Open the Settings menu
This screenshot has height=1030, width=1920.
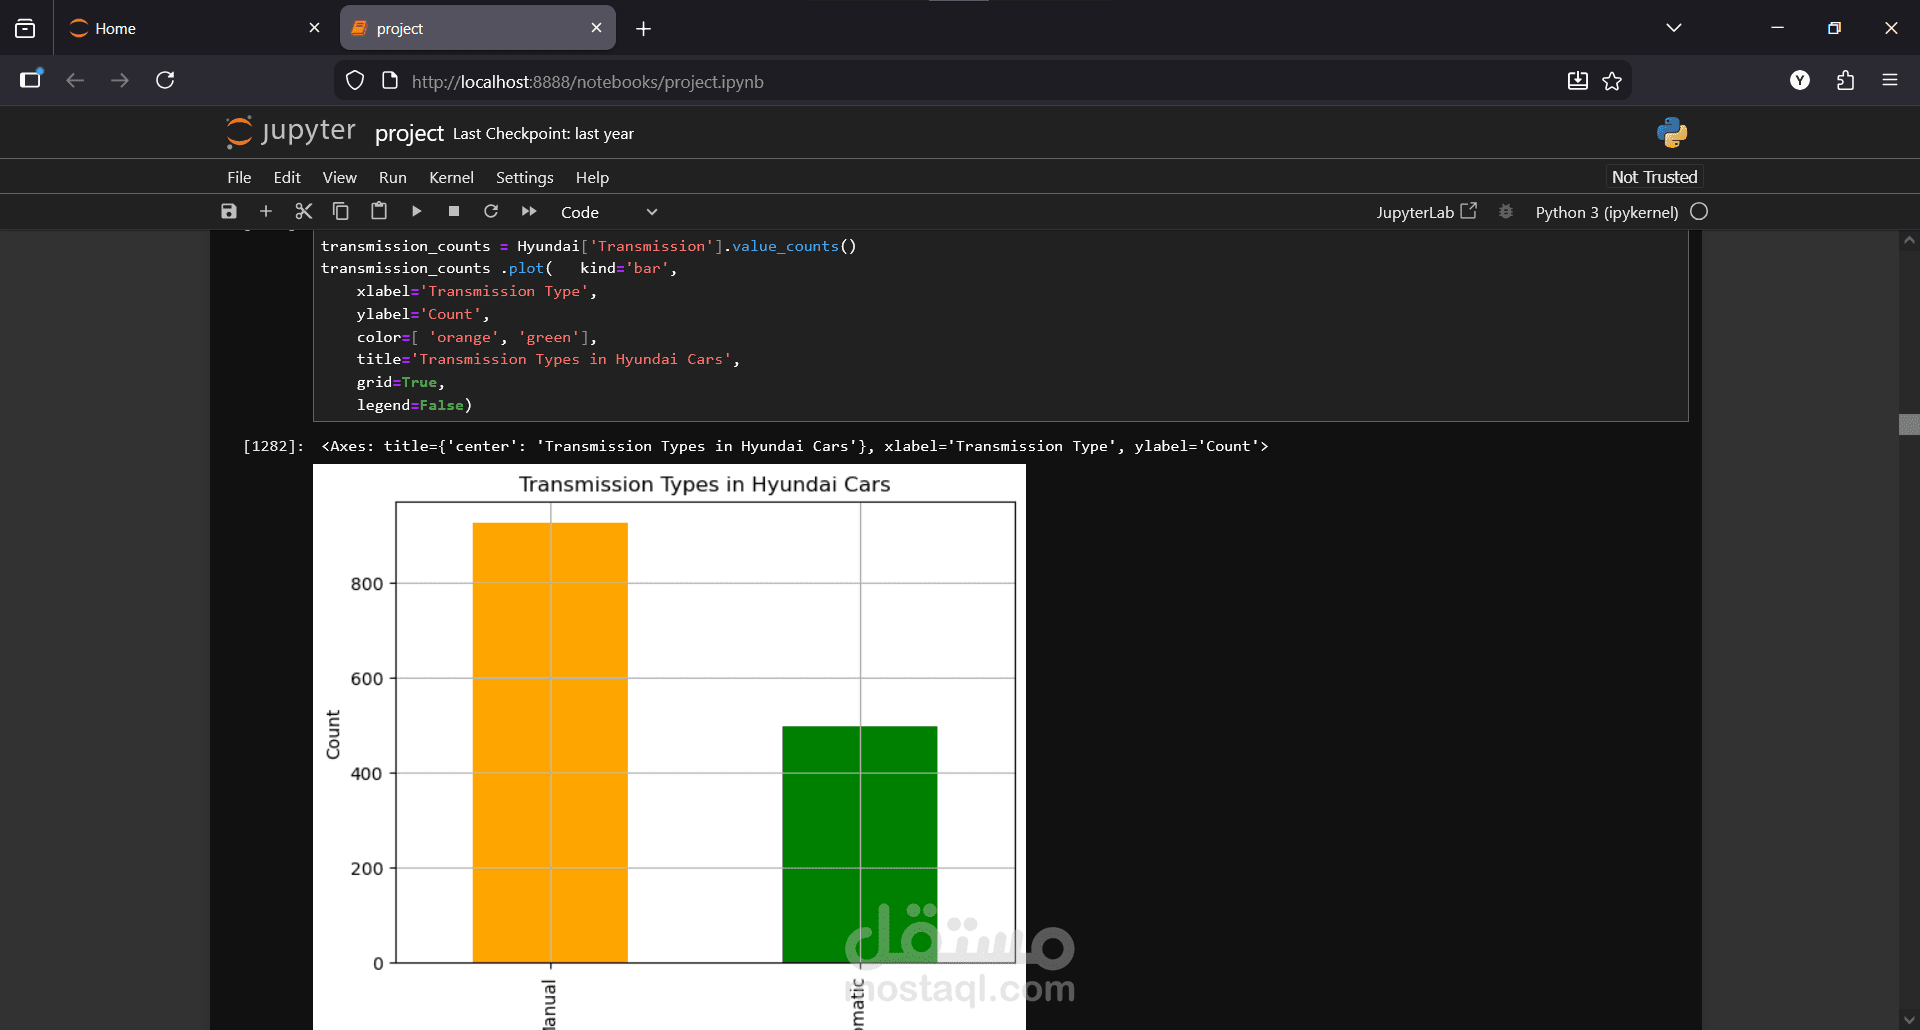(x=524, y=177)
